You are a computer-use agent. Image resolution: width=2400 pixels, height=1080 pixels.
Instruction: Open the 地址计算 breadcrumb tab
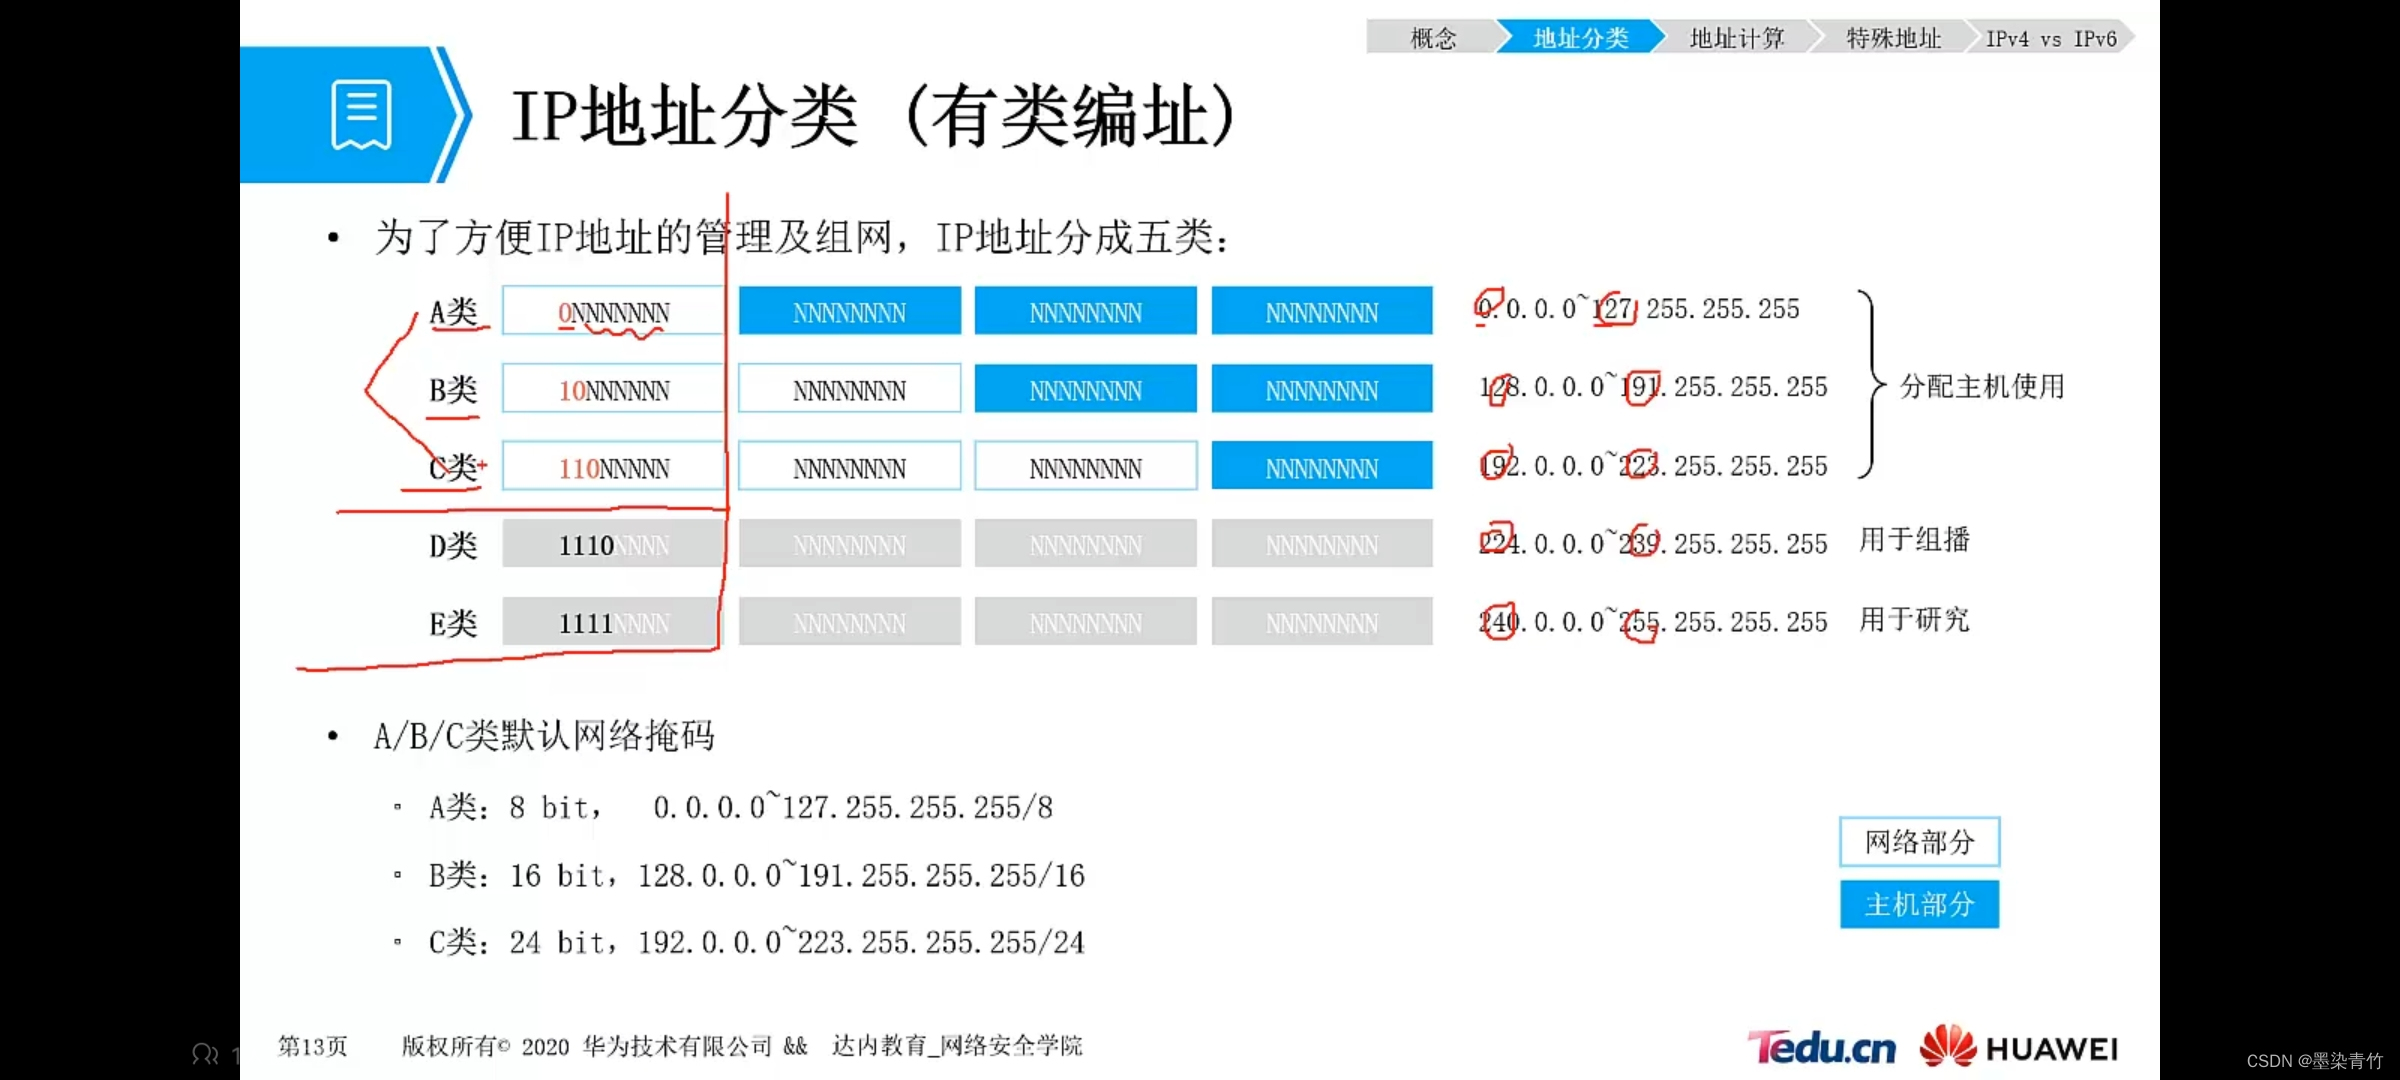click(x=1737, y=38)
